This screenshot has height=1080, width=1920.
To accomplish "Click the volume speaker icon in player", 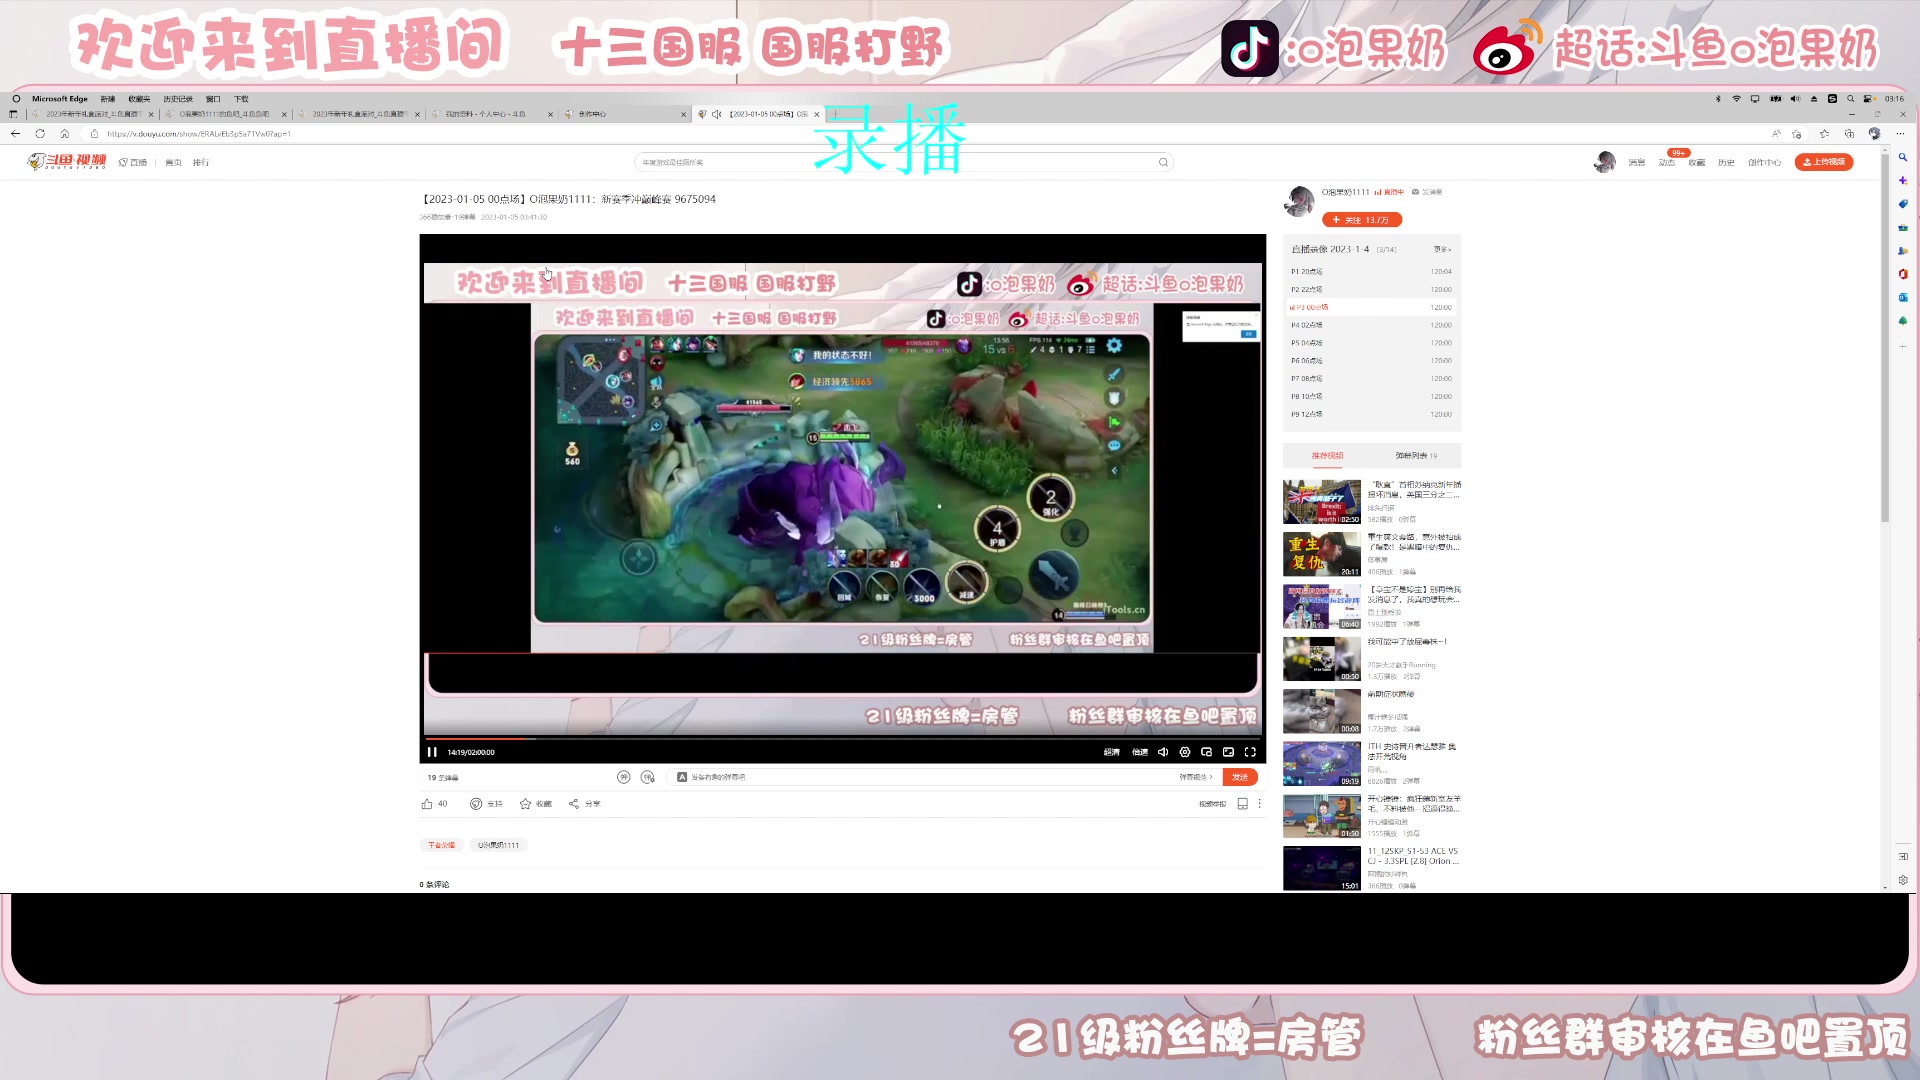I will (1163, 752).
